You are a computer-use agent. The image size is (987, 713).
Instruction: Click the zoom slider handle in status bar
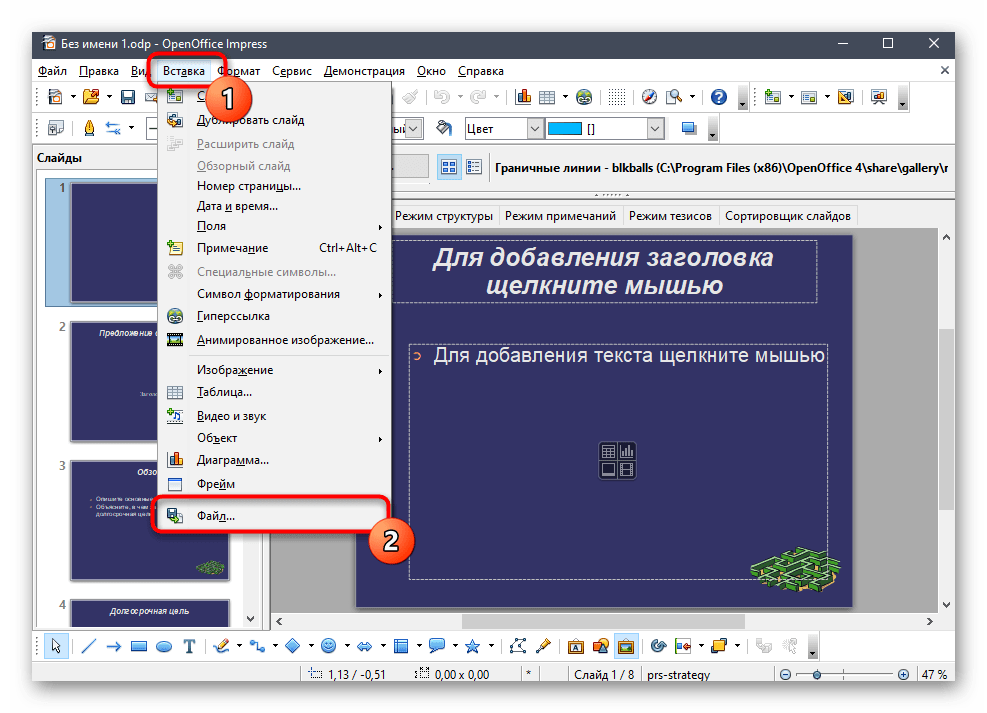pos(816,675)
